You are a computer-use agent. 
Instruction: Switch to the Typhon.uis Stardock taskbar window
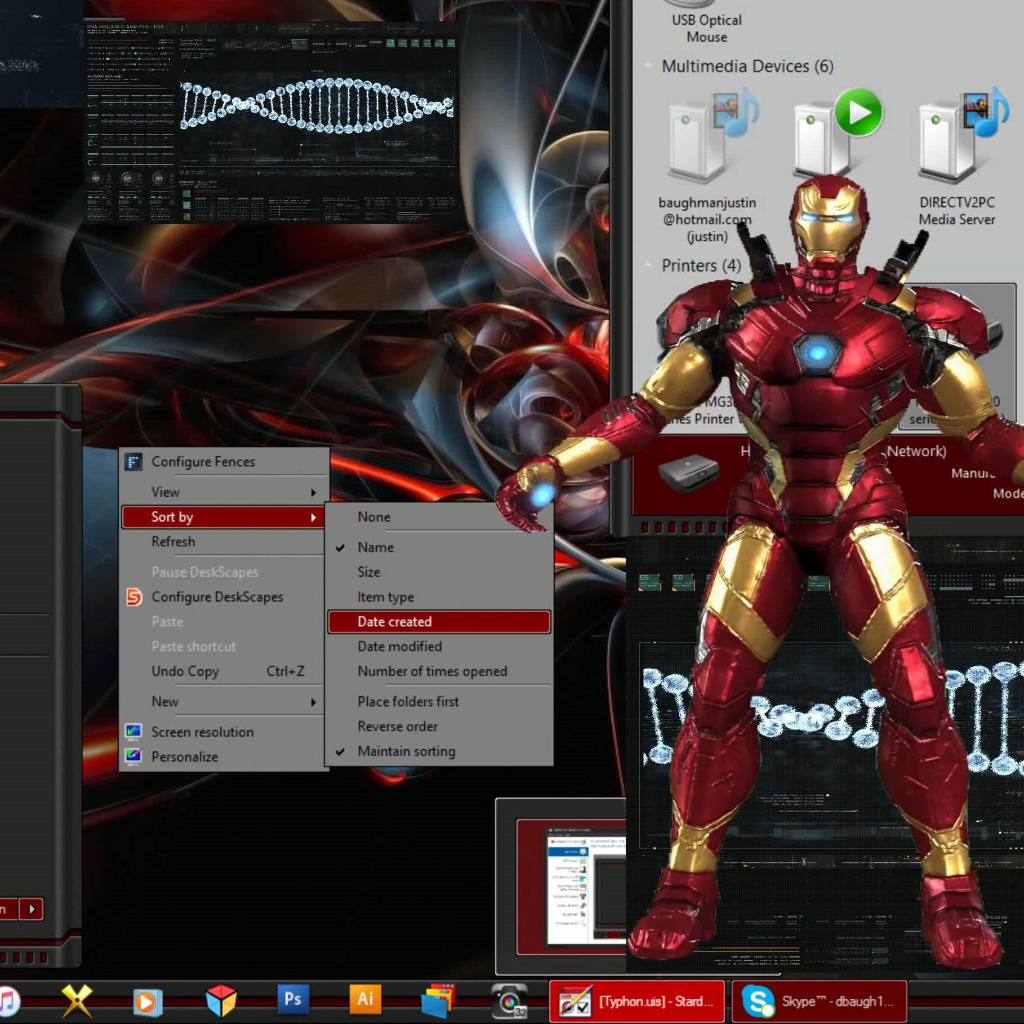(637, 1001)
